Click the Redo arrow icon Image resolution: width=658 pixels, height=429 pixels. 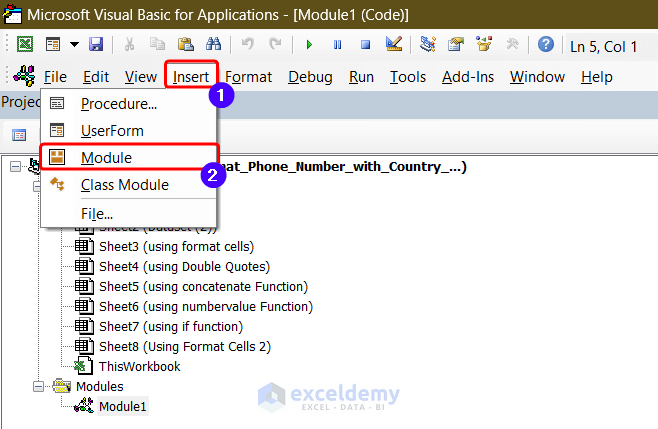[275, 43]
